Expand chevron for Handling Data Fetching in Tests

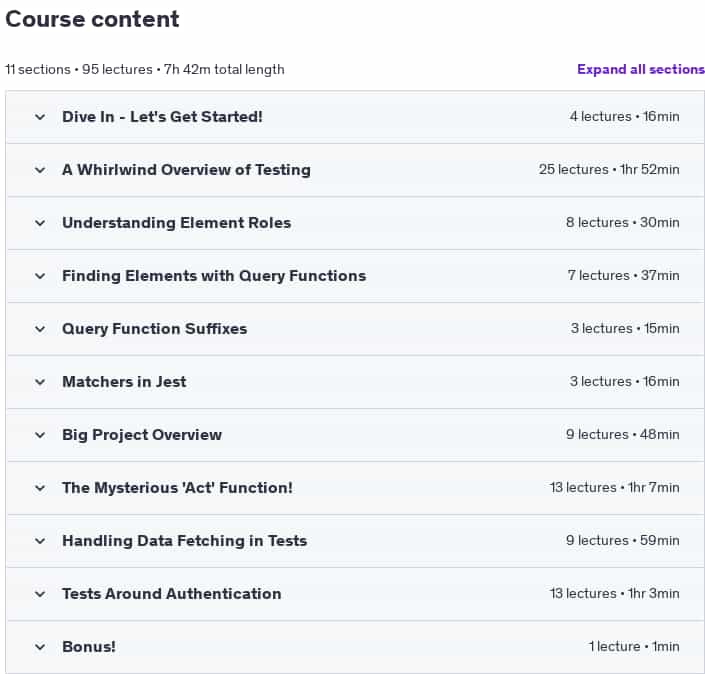tap(40, 541)
